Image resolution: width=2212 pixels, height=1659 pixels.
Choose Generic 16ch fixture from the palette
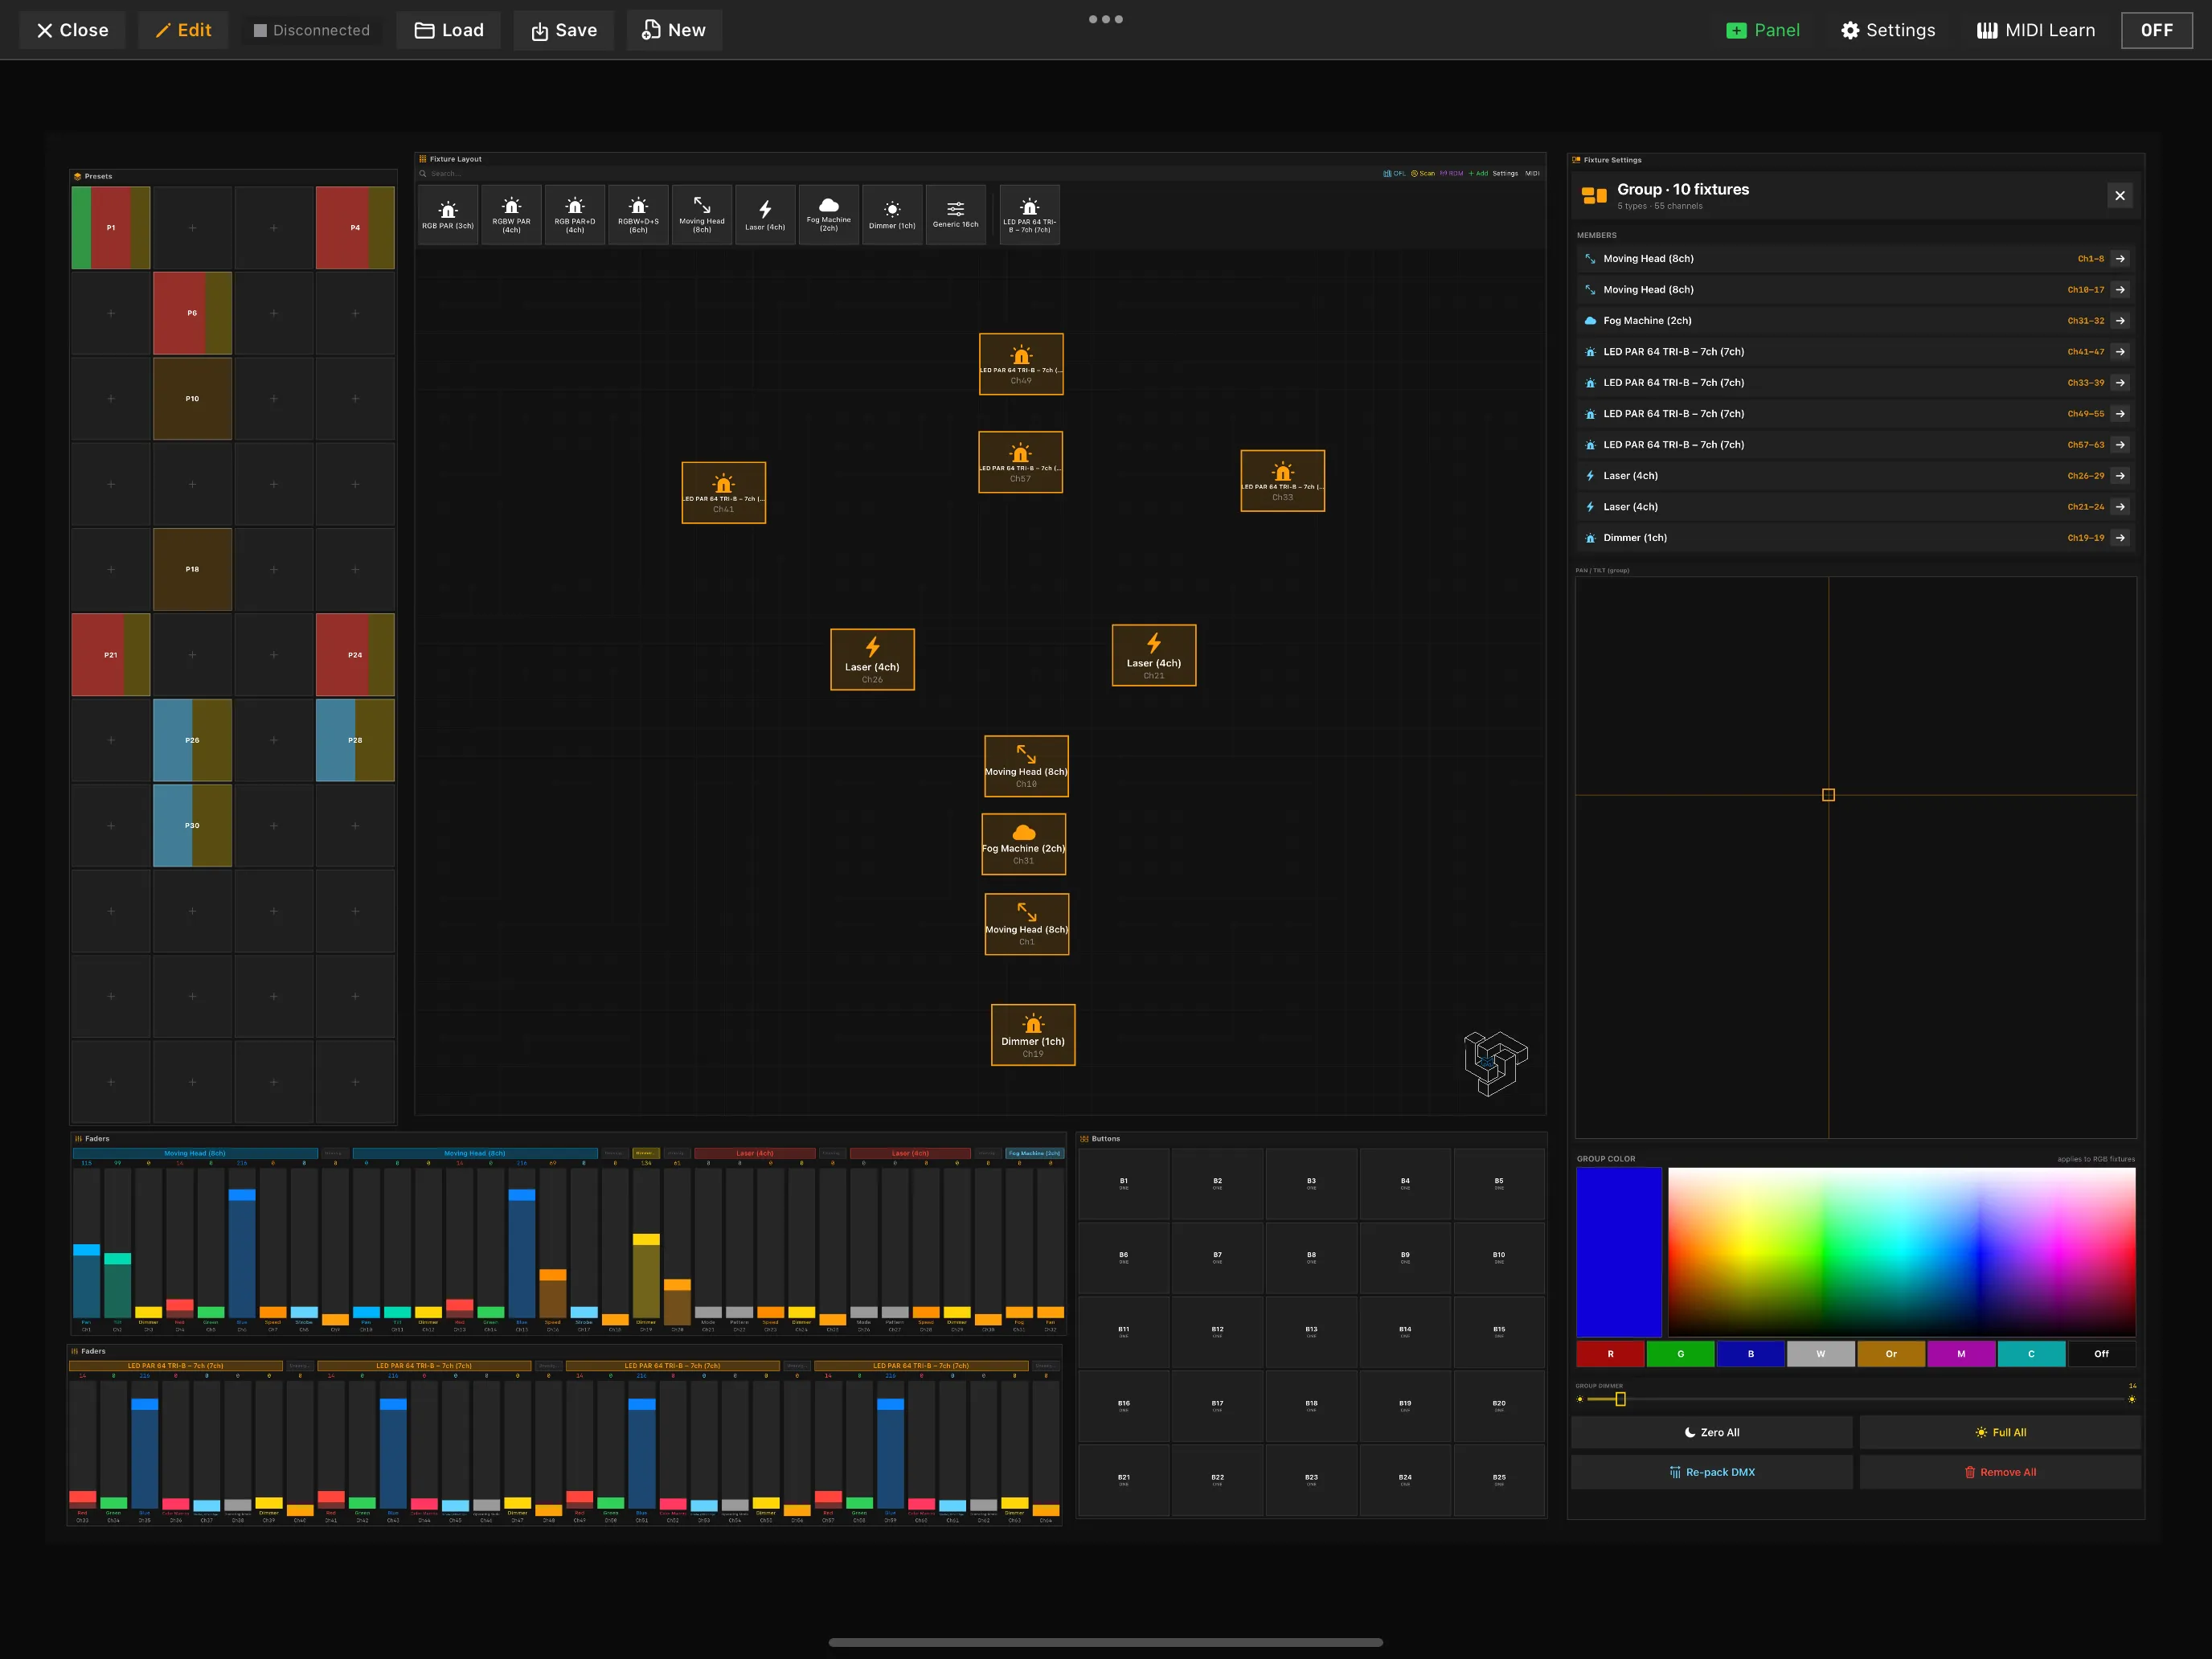955,214
